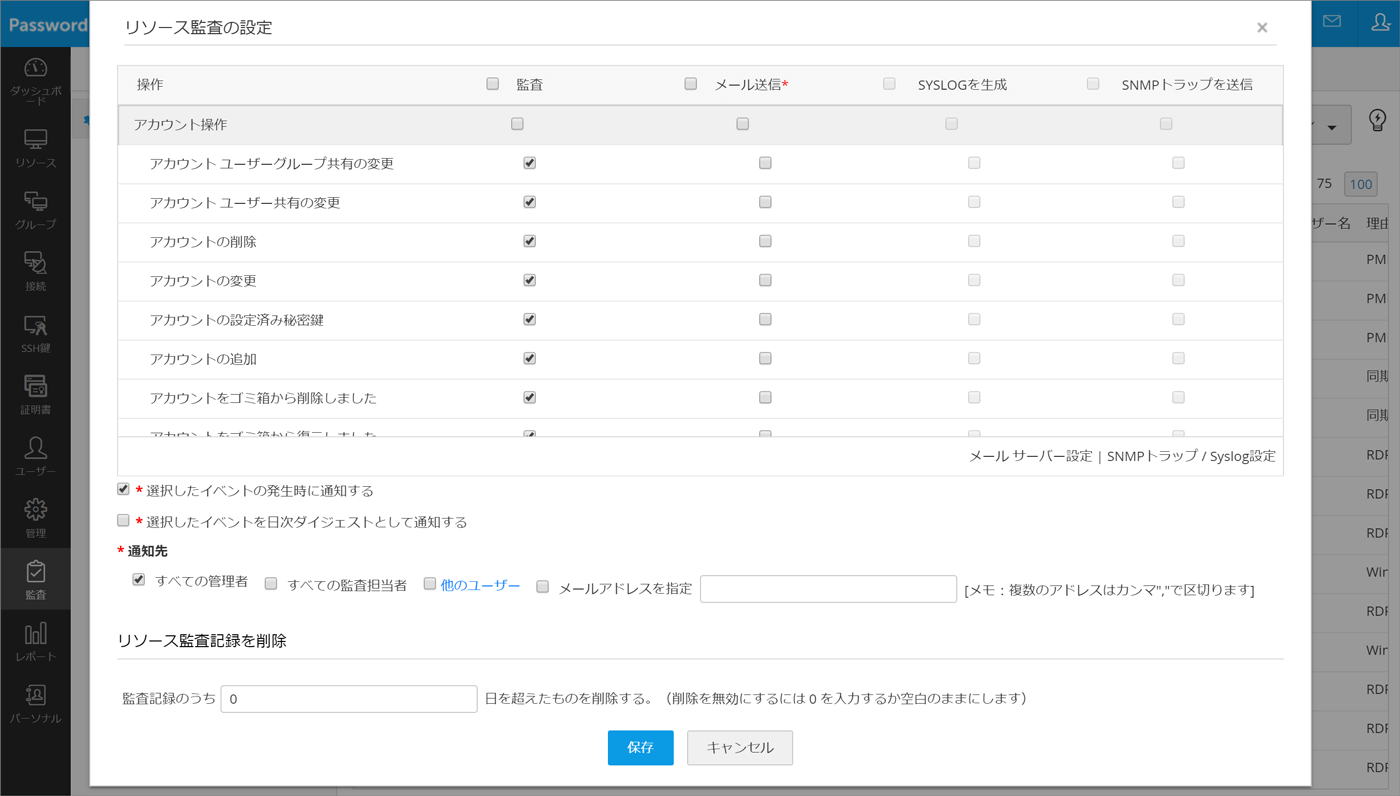Close the リソース監査の設定 dialog
The width and height of the screenshot is (1400, 796).
1262,28
